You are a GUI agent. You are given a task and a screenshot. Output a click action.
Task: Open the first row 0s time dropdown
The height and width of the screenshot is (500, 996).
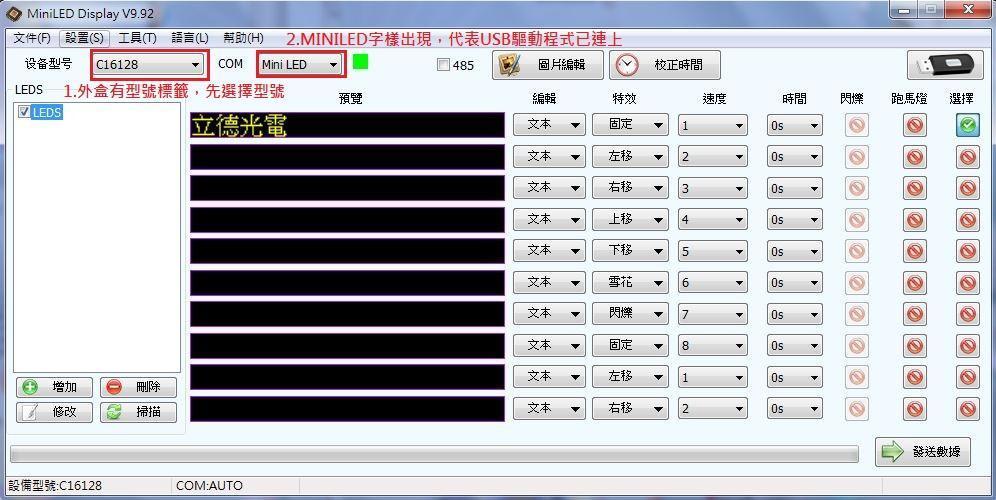(x=795, y=126)
